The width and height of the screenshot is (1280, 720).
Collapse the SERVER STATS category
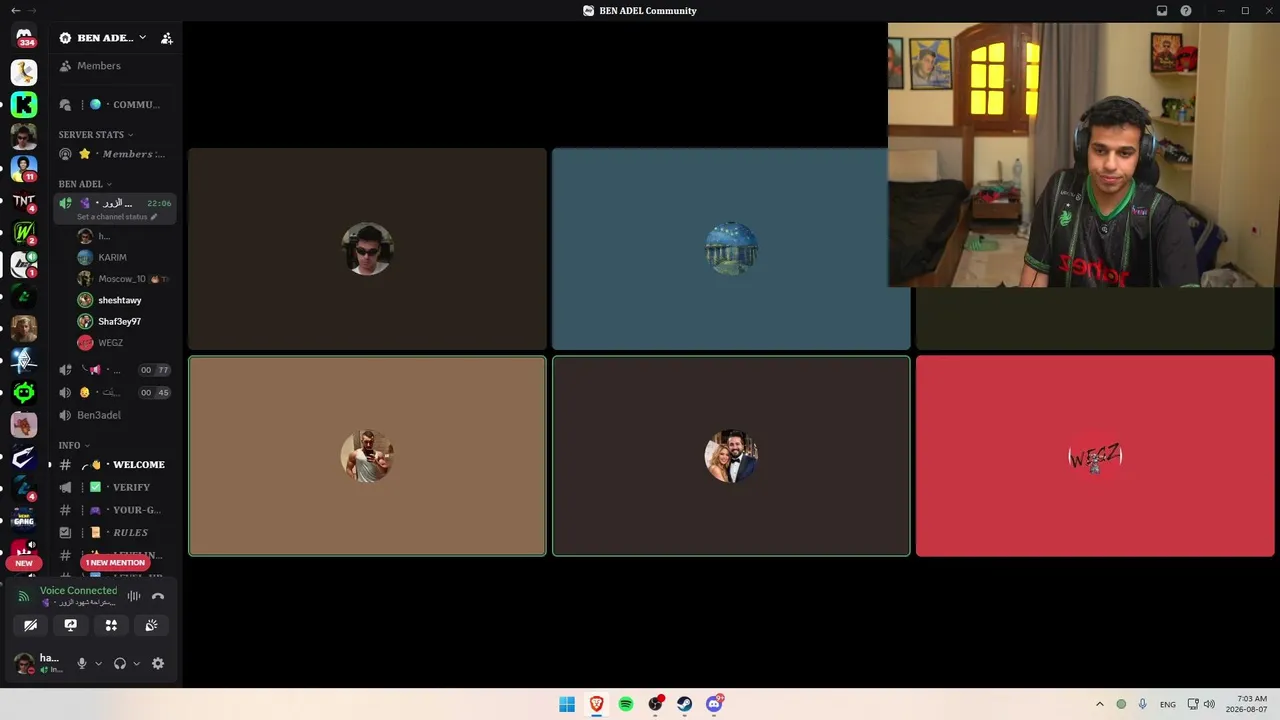tap(96, 135)
